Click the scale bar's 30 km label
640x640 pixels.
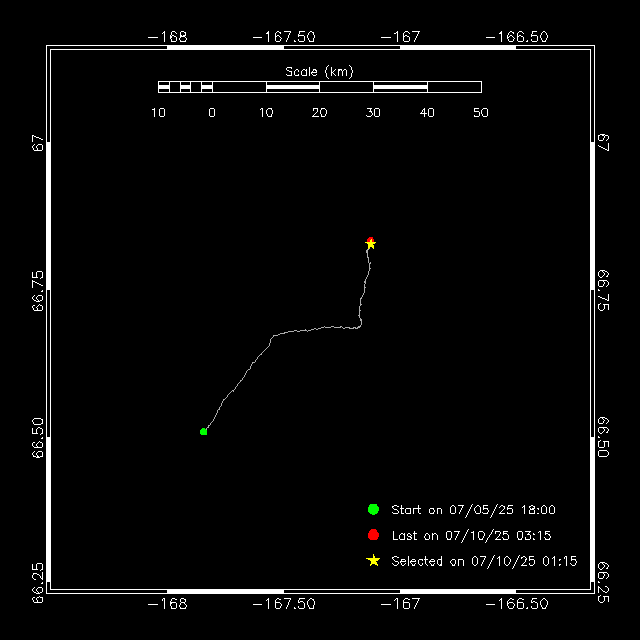coord(373,113)
